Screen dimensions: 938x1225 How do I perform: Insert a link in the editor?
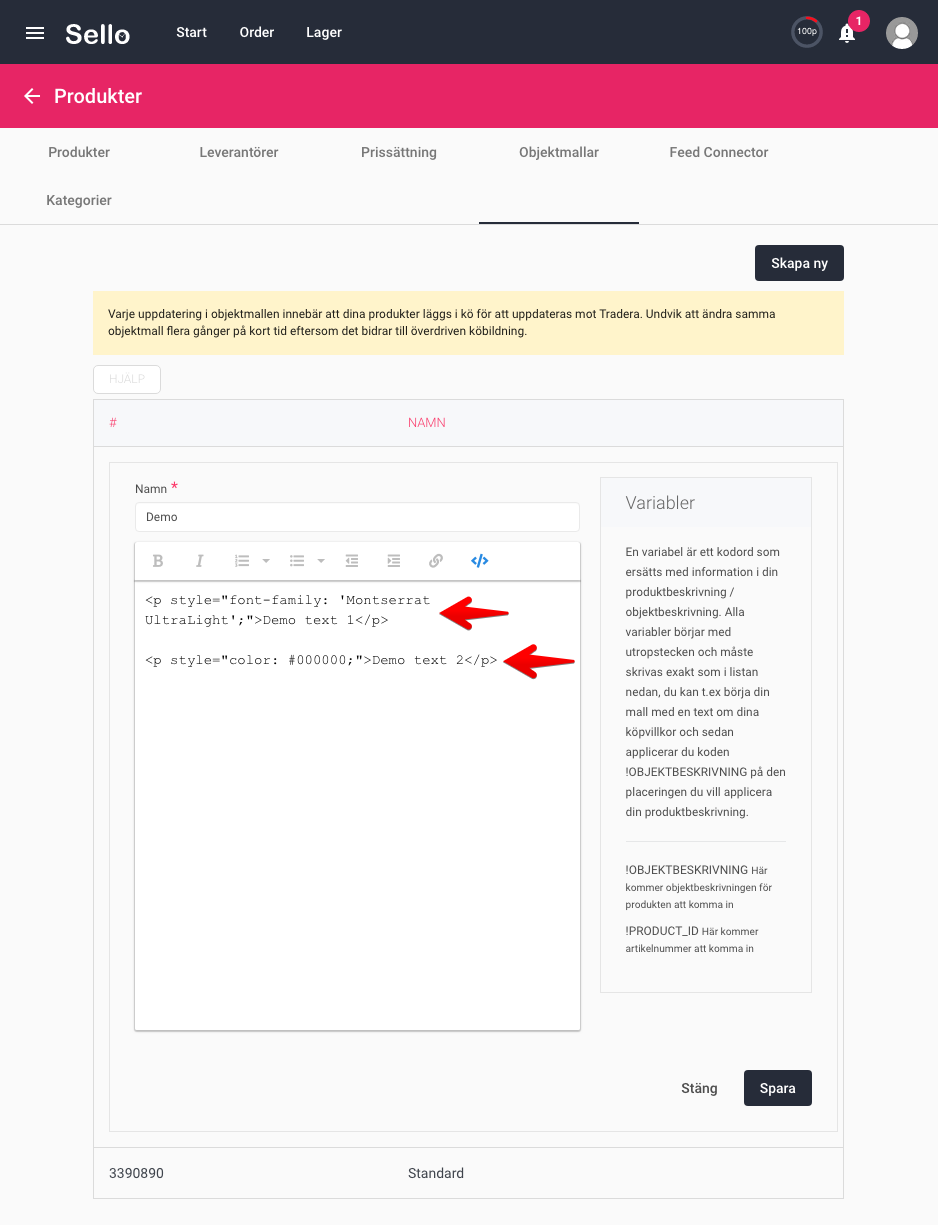(436, 561)
